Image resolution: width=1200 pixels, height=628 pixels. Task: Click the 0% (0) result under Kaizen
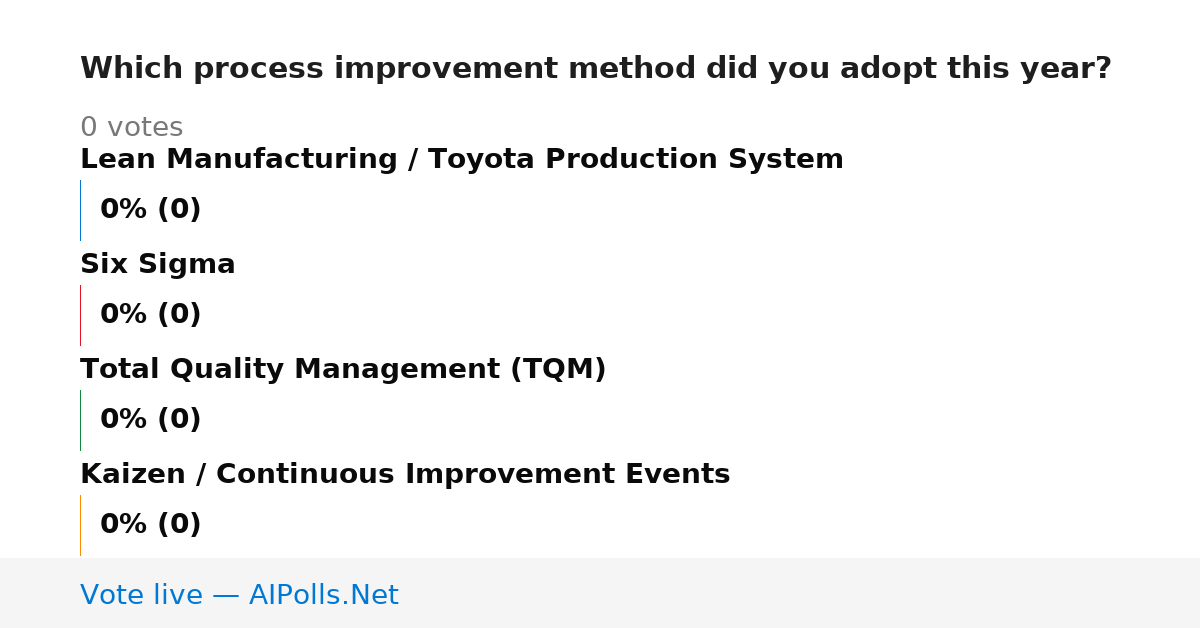(x=151, y=525)
